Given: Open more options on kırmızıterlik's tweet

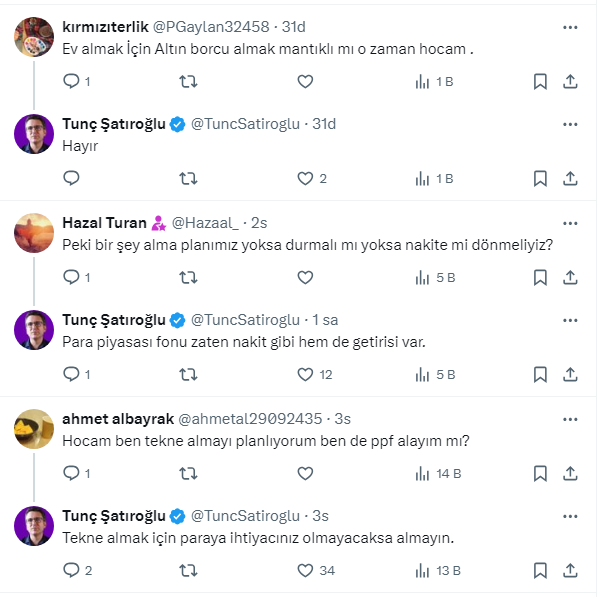Looking at the screenshot, I should [x=570, y=27].
